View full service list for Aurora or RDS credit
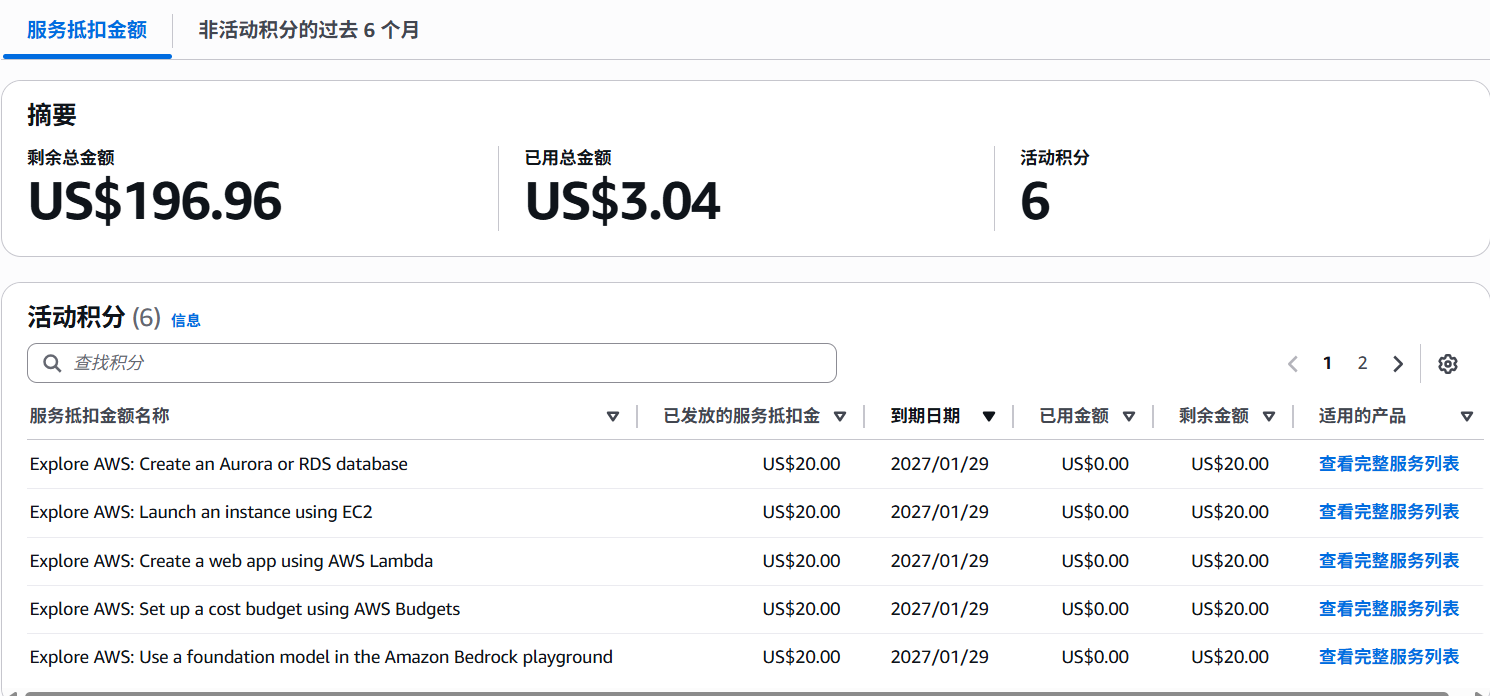 (1389, 464)
